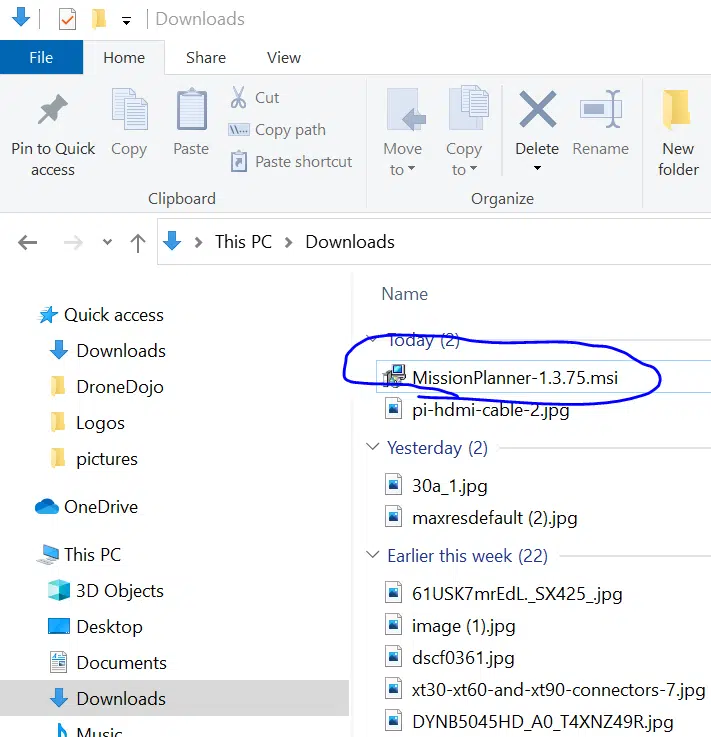The image size is (711, 737).
Task: Click the Pin to Quick access icon
Action: pos(53,110)
